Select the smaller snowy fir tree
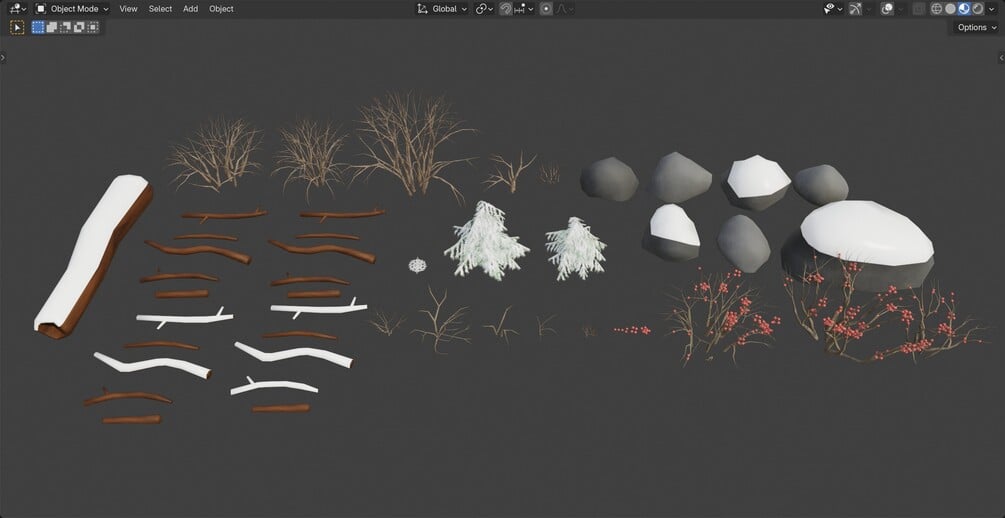Viewport: 1005px width, 518px height. (576, 249)
